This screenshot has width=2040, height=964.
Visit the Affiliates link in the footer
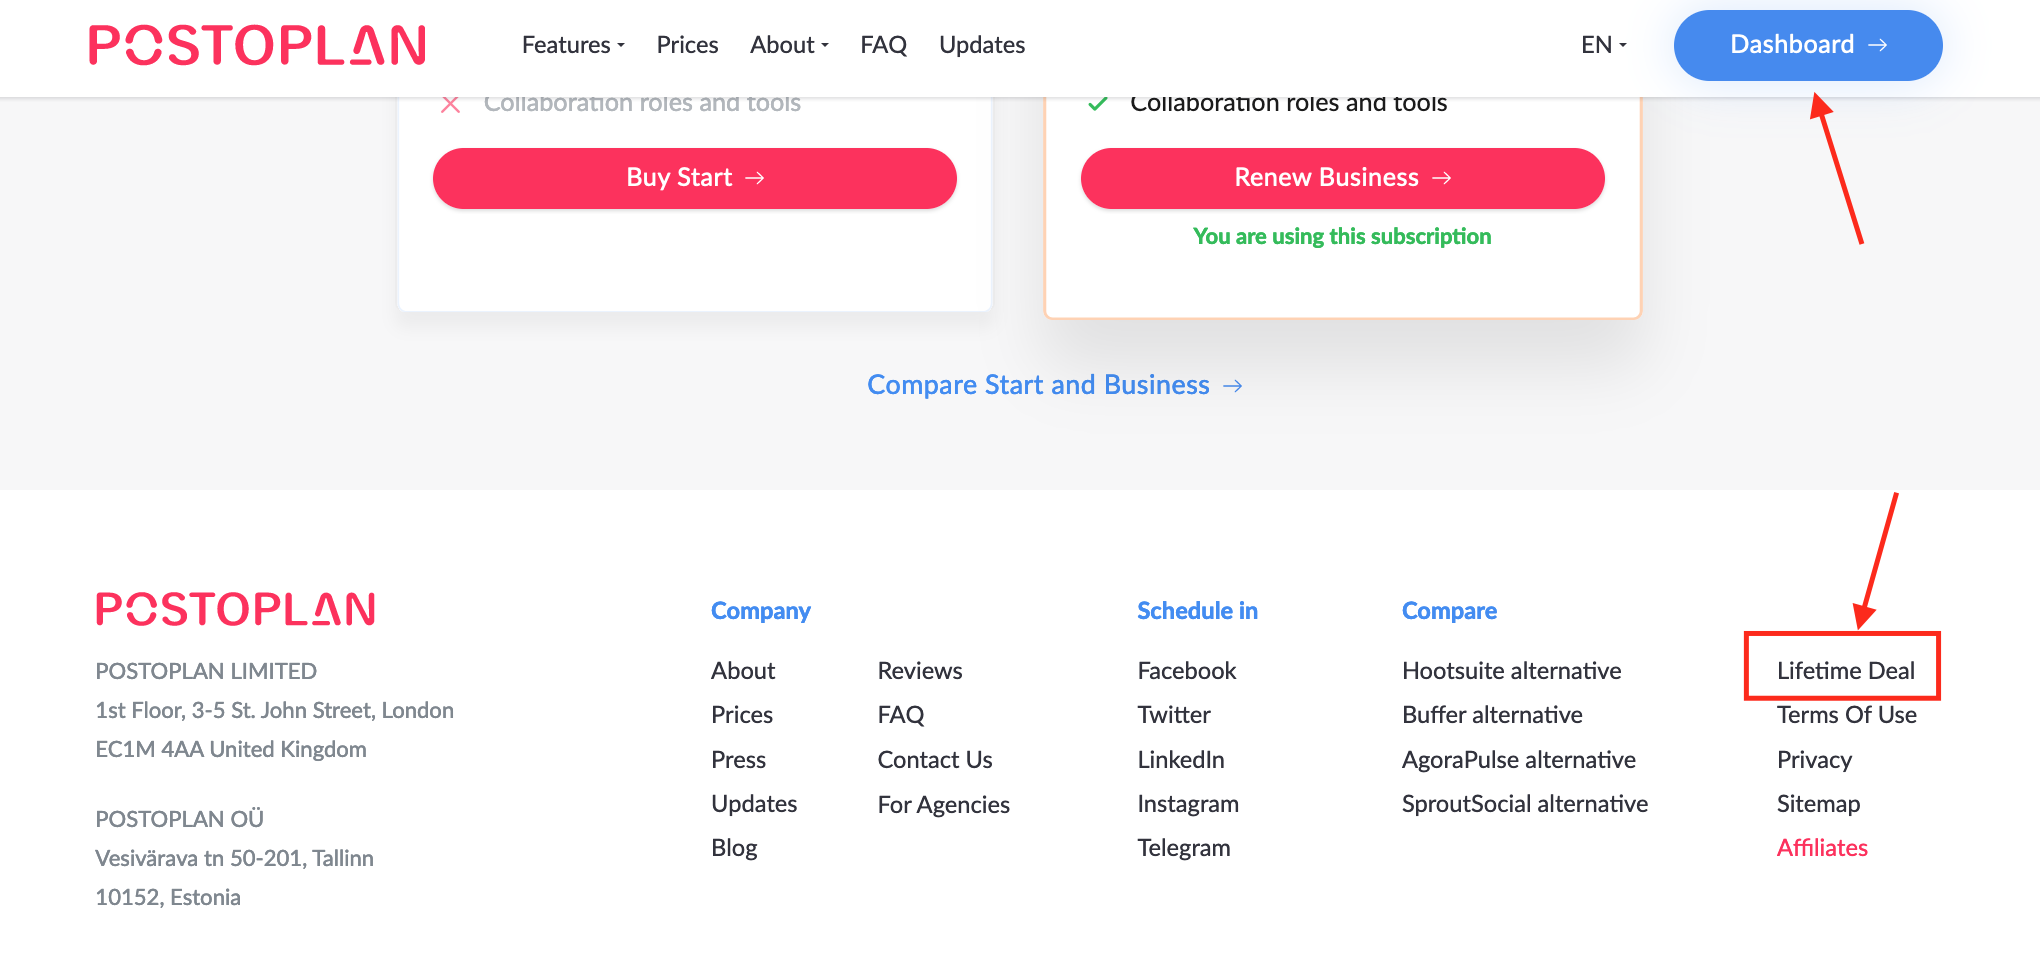pos(1822,848)
